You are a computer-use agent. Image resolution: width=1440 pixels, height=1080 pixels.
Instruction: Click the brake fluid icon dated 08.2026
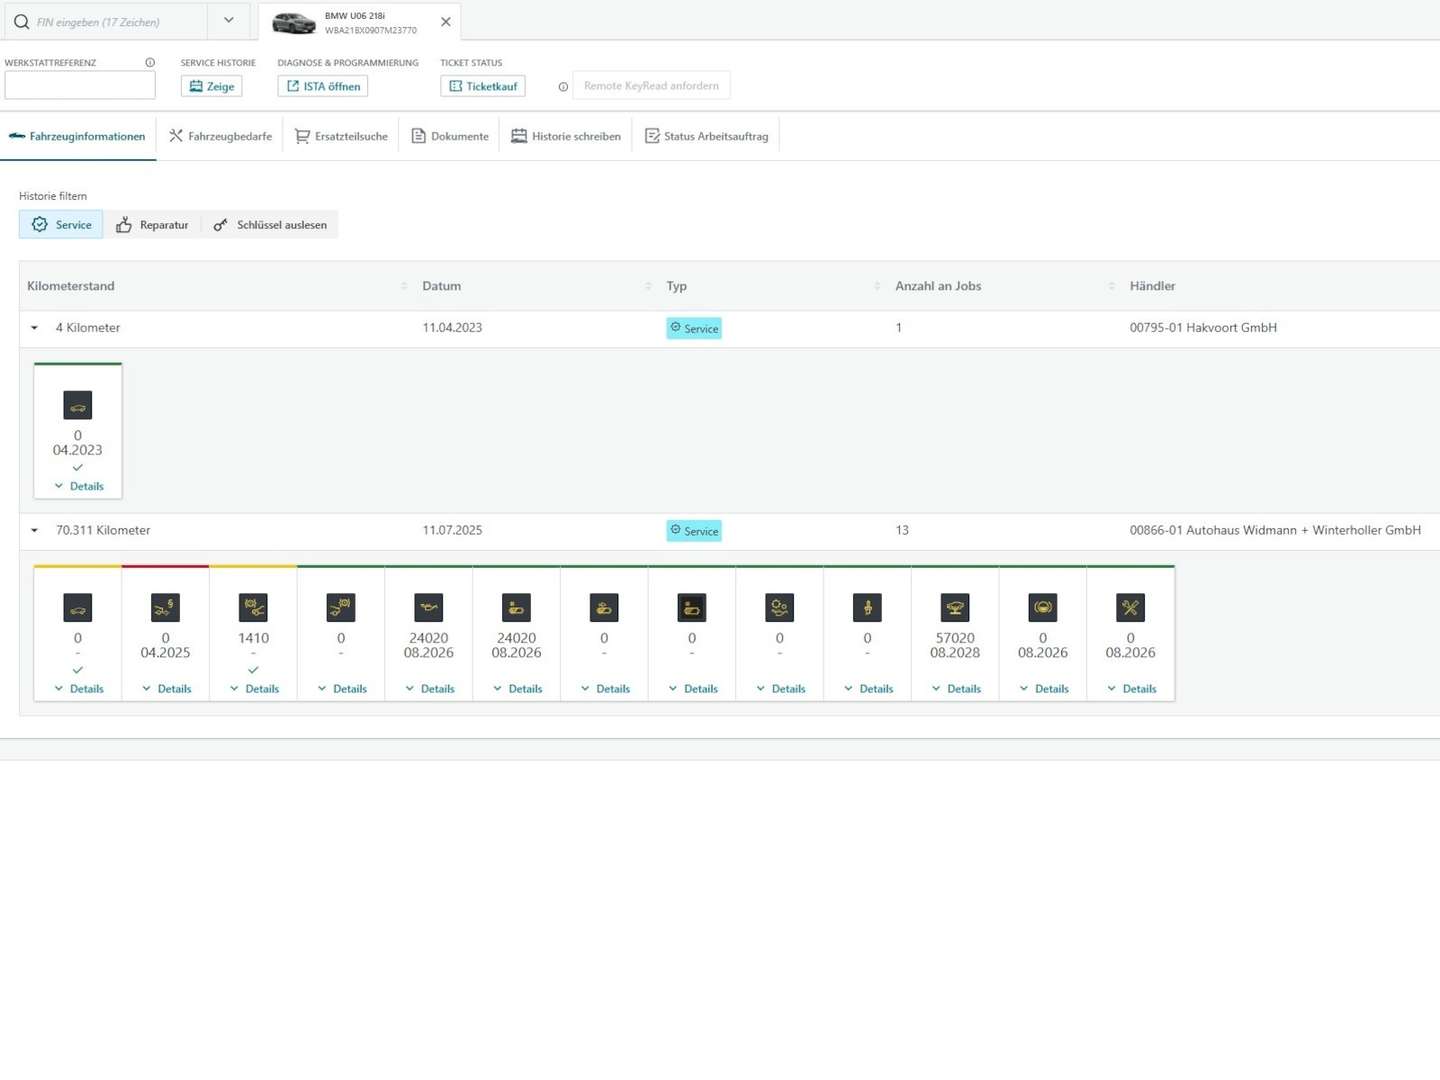1043,607
